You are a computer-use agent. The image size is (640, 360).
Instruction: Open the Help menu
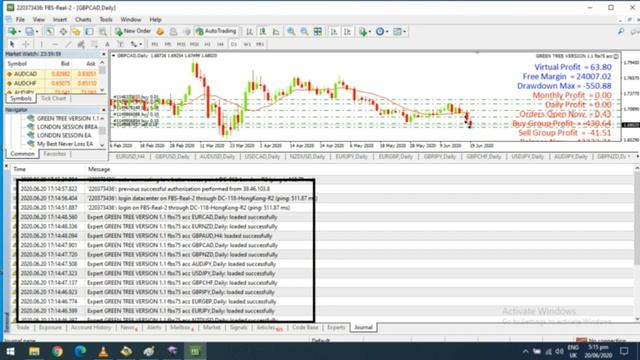point(156,19)
